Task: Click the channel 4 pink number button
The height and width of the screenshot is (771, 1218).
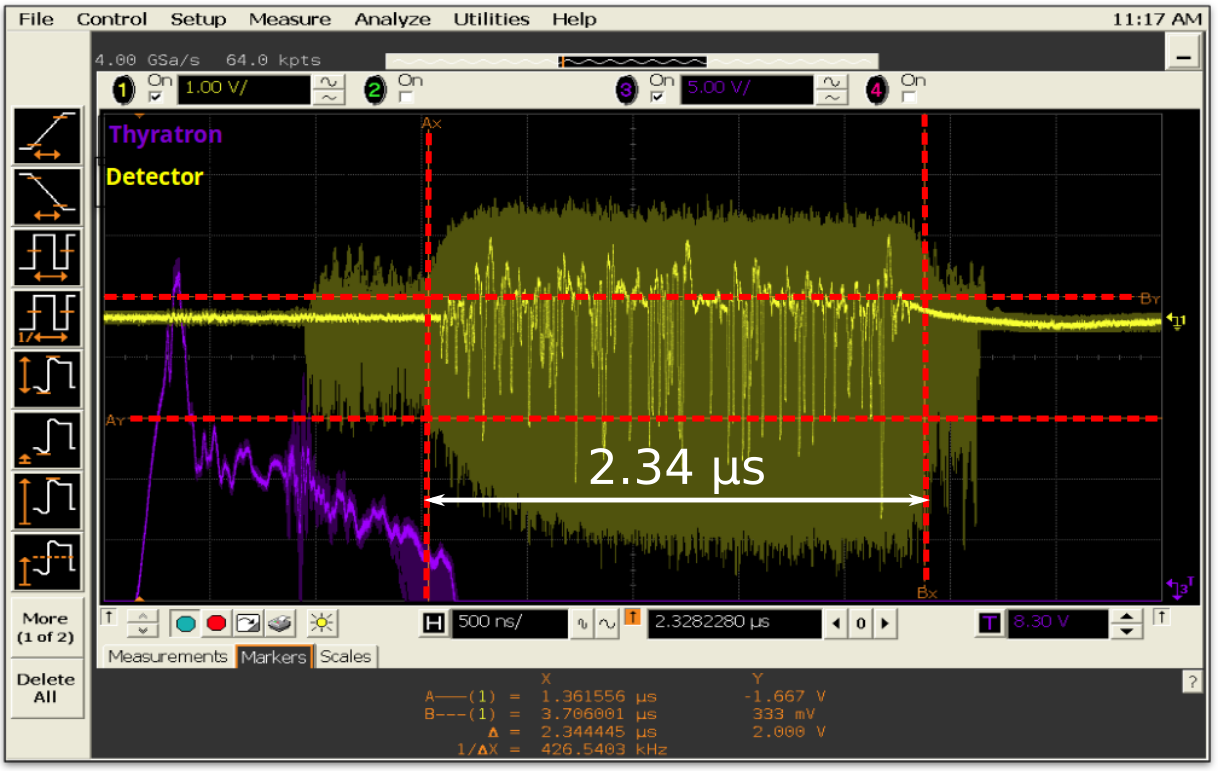Action: [876, 92]
